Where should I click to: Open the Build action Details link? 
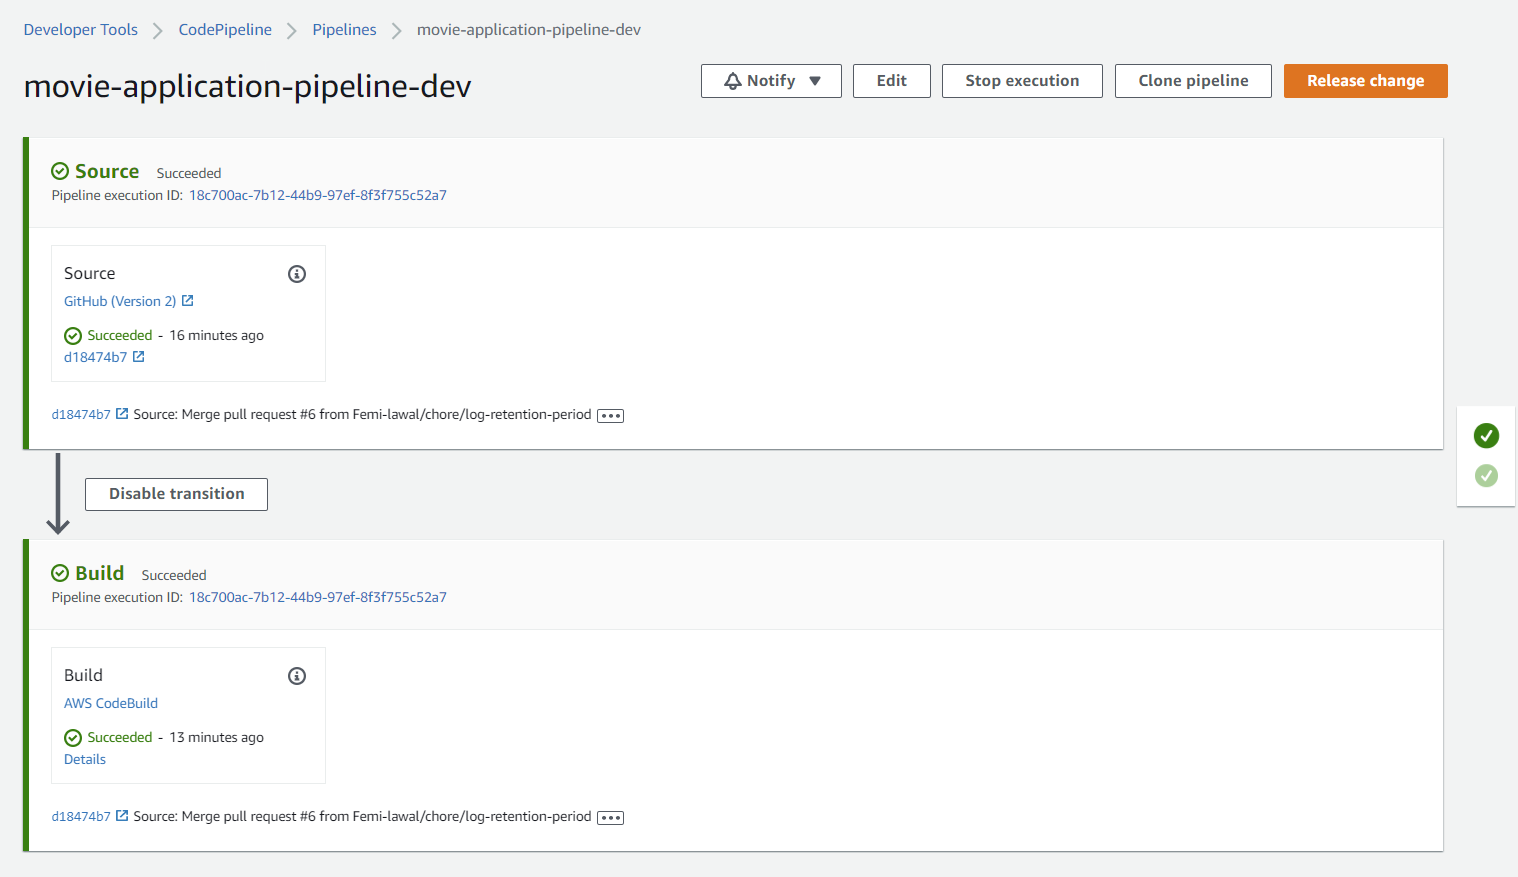click(85, 759)
